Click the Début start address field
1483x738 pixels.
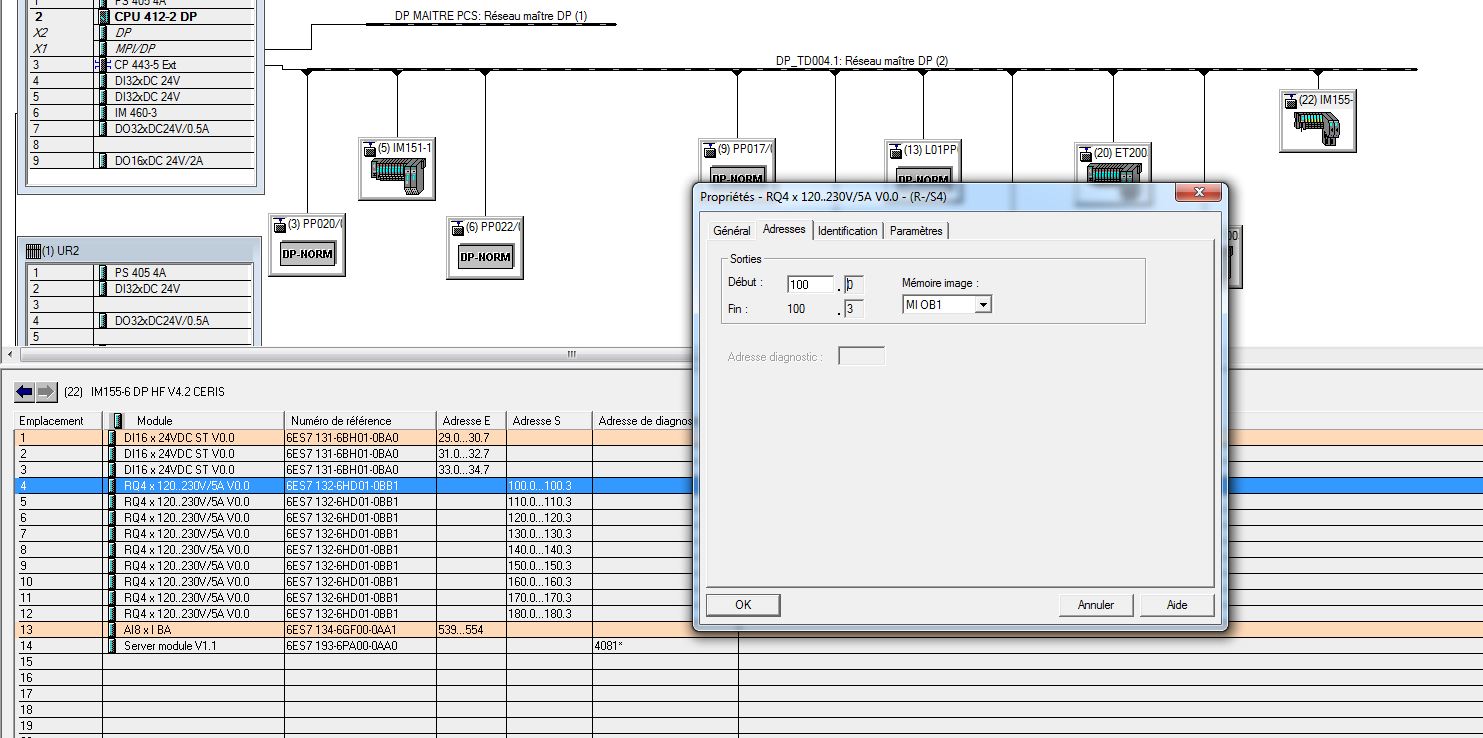coord(810,285)
